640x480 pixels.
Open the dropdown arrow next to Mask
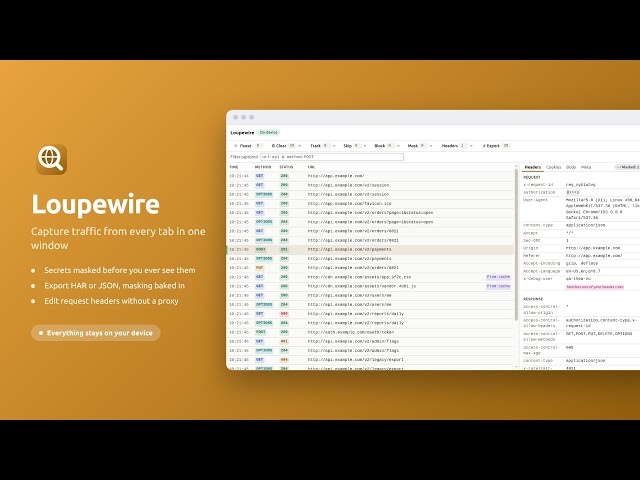click(431, 146)
